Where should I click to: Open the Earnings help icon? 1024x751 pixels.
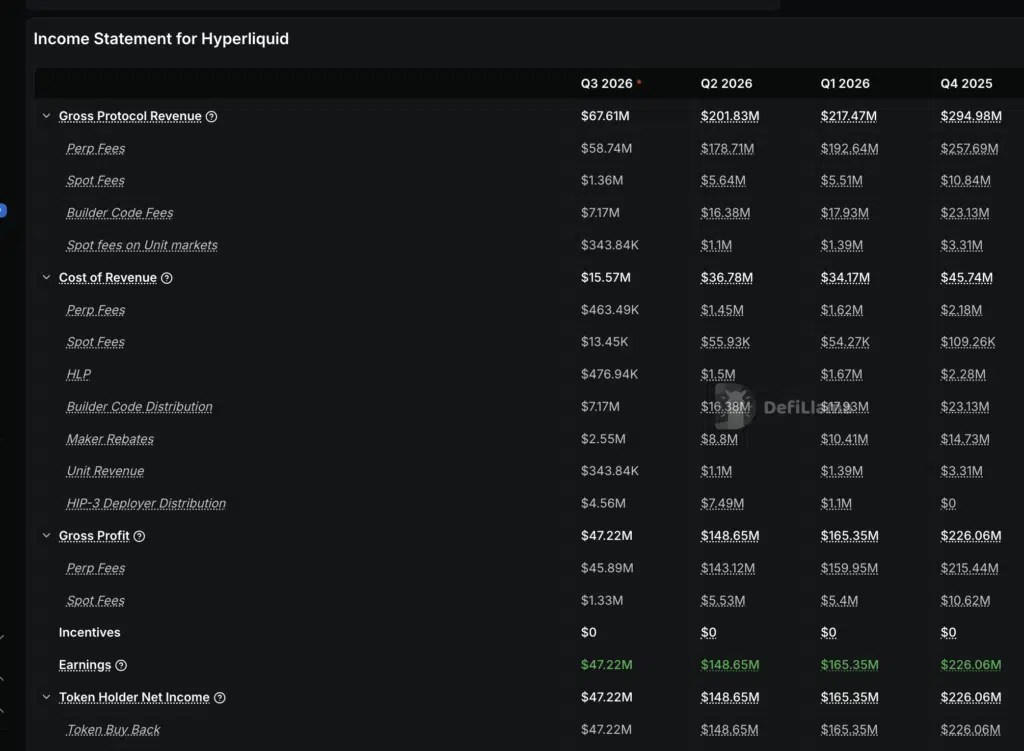pyautogui.click(x=121, y=665)
